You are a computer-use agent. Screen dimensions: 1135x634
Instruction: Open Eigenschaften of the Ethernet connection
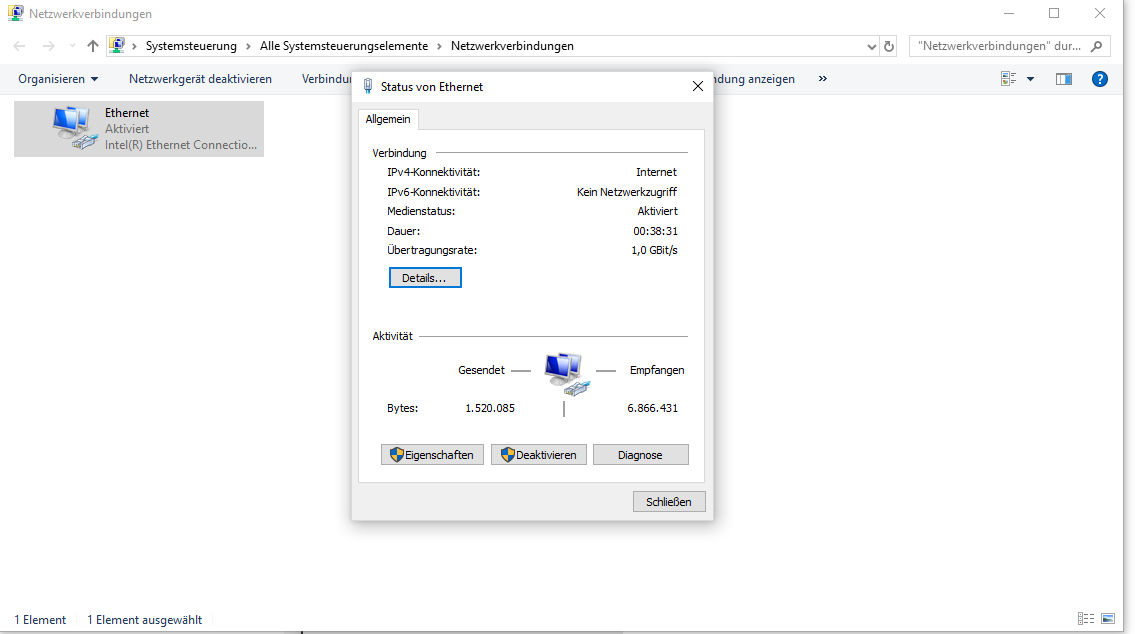432,455
